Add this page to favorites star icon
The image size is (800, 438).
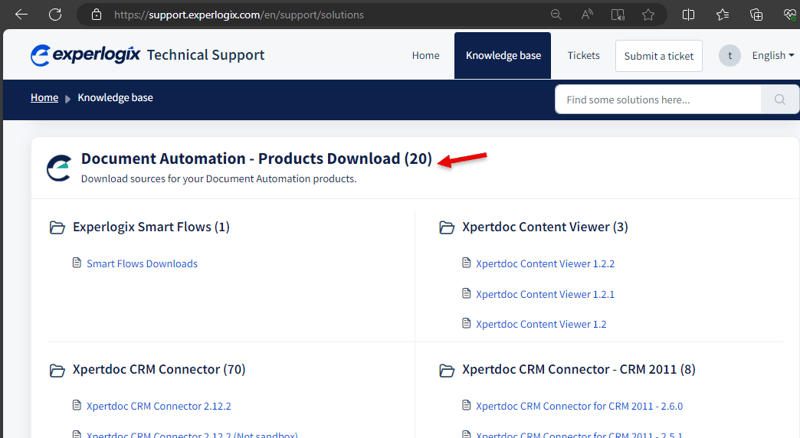(x=649, y=15)
